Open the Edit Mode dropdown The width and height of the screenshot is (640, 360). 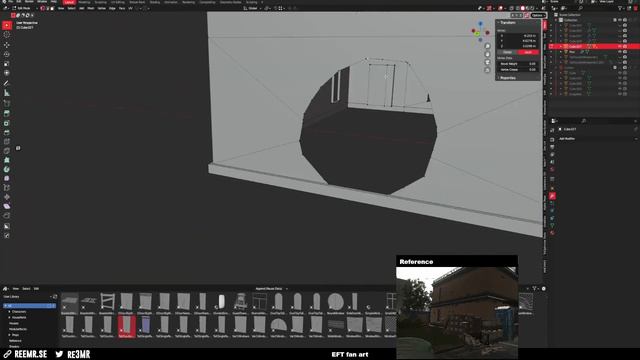click(x=24, y=8)
